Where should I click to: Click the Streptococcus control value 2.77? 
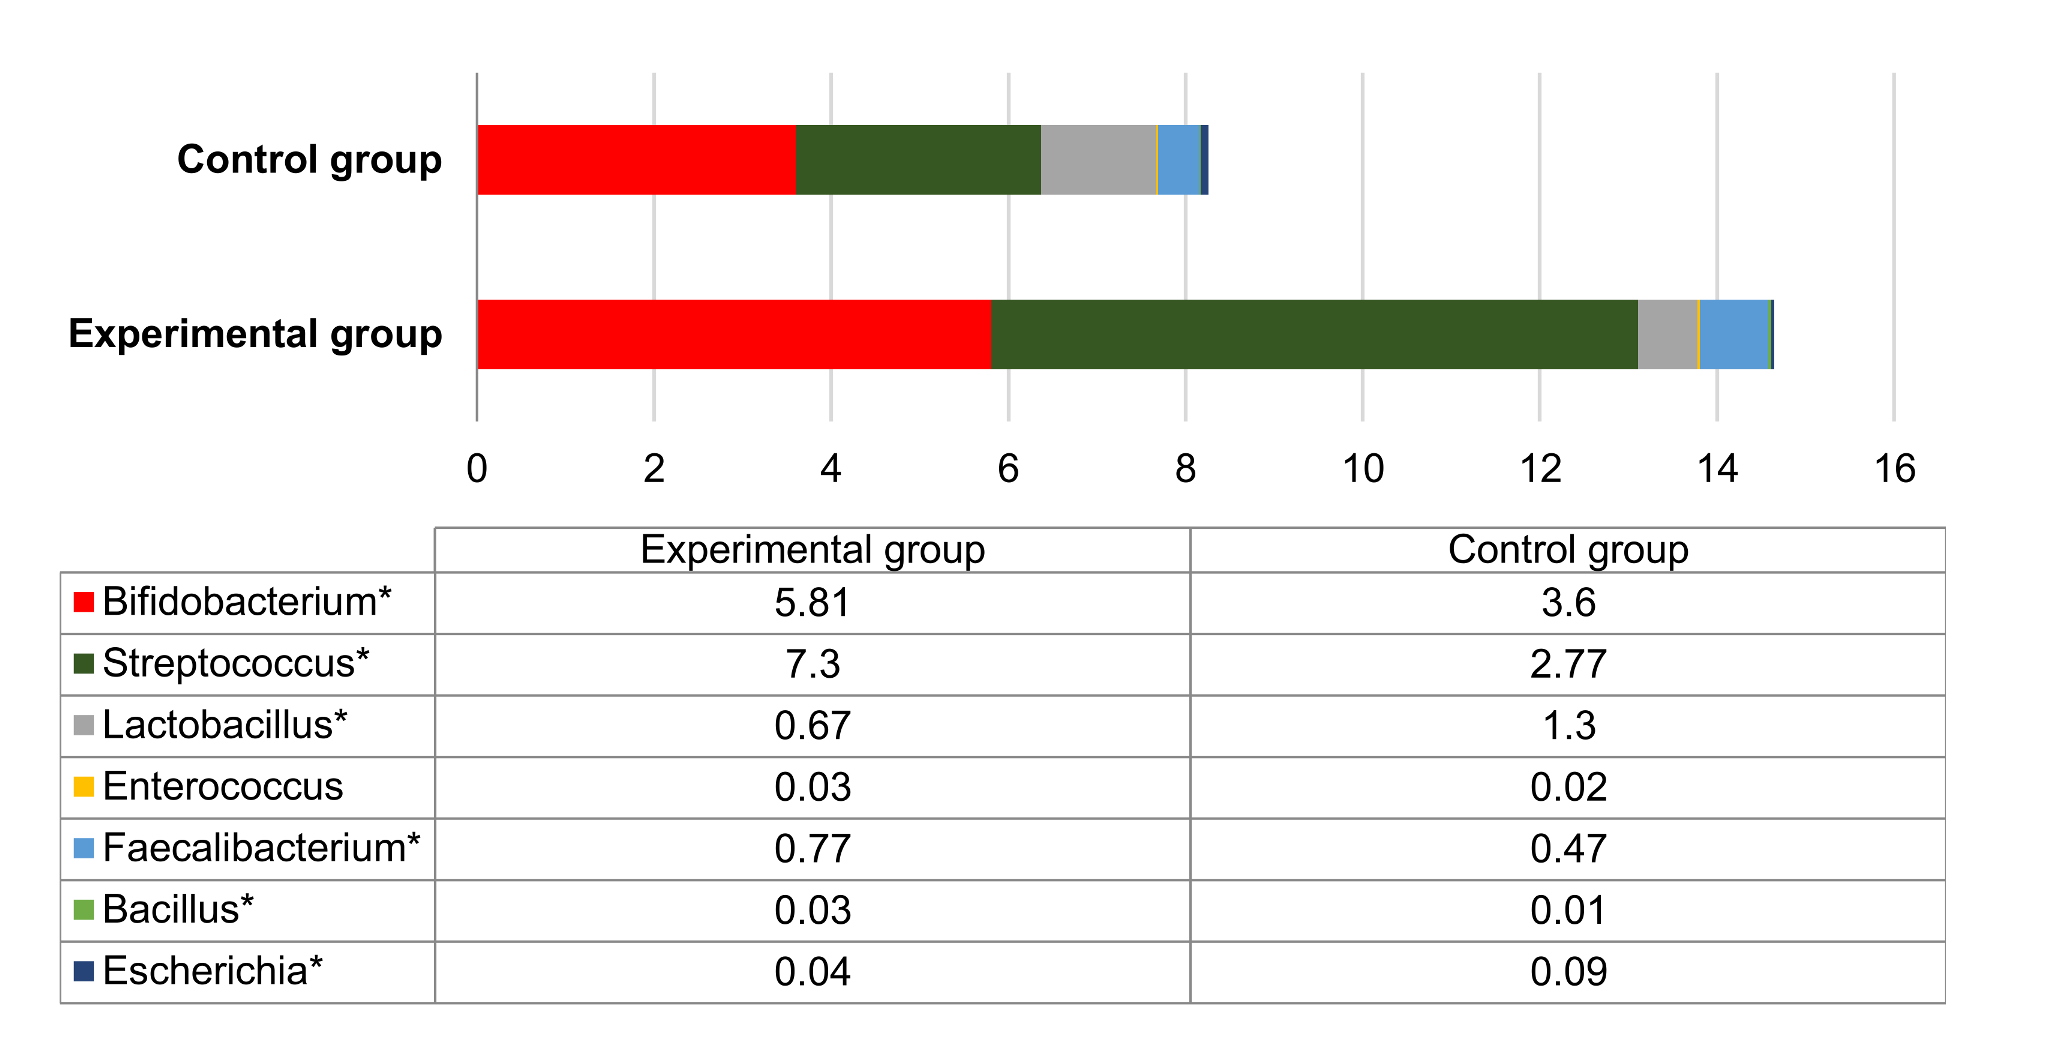click(1567, 664)
